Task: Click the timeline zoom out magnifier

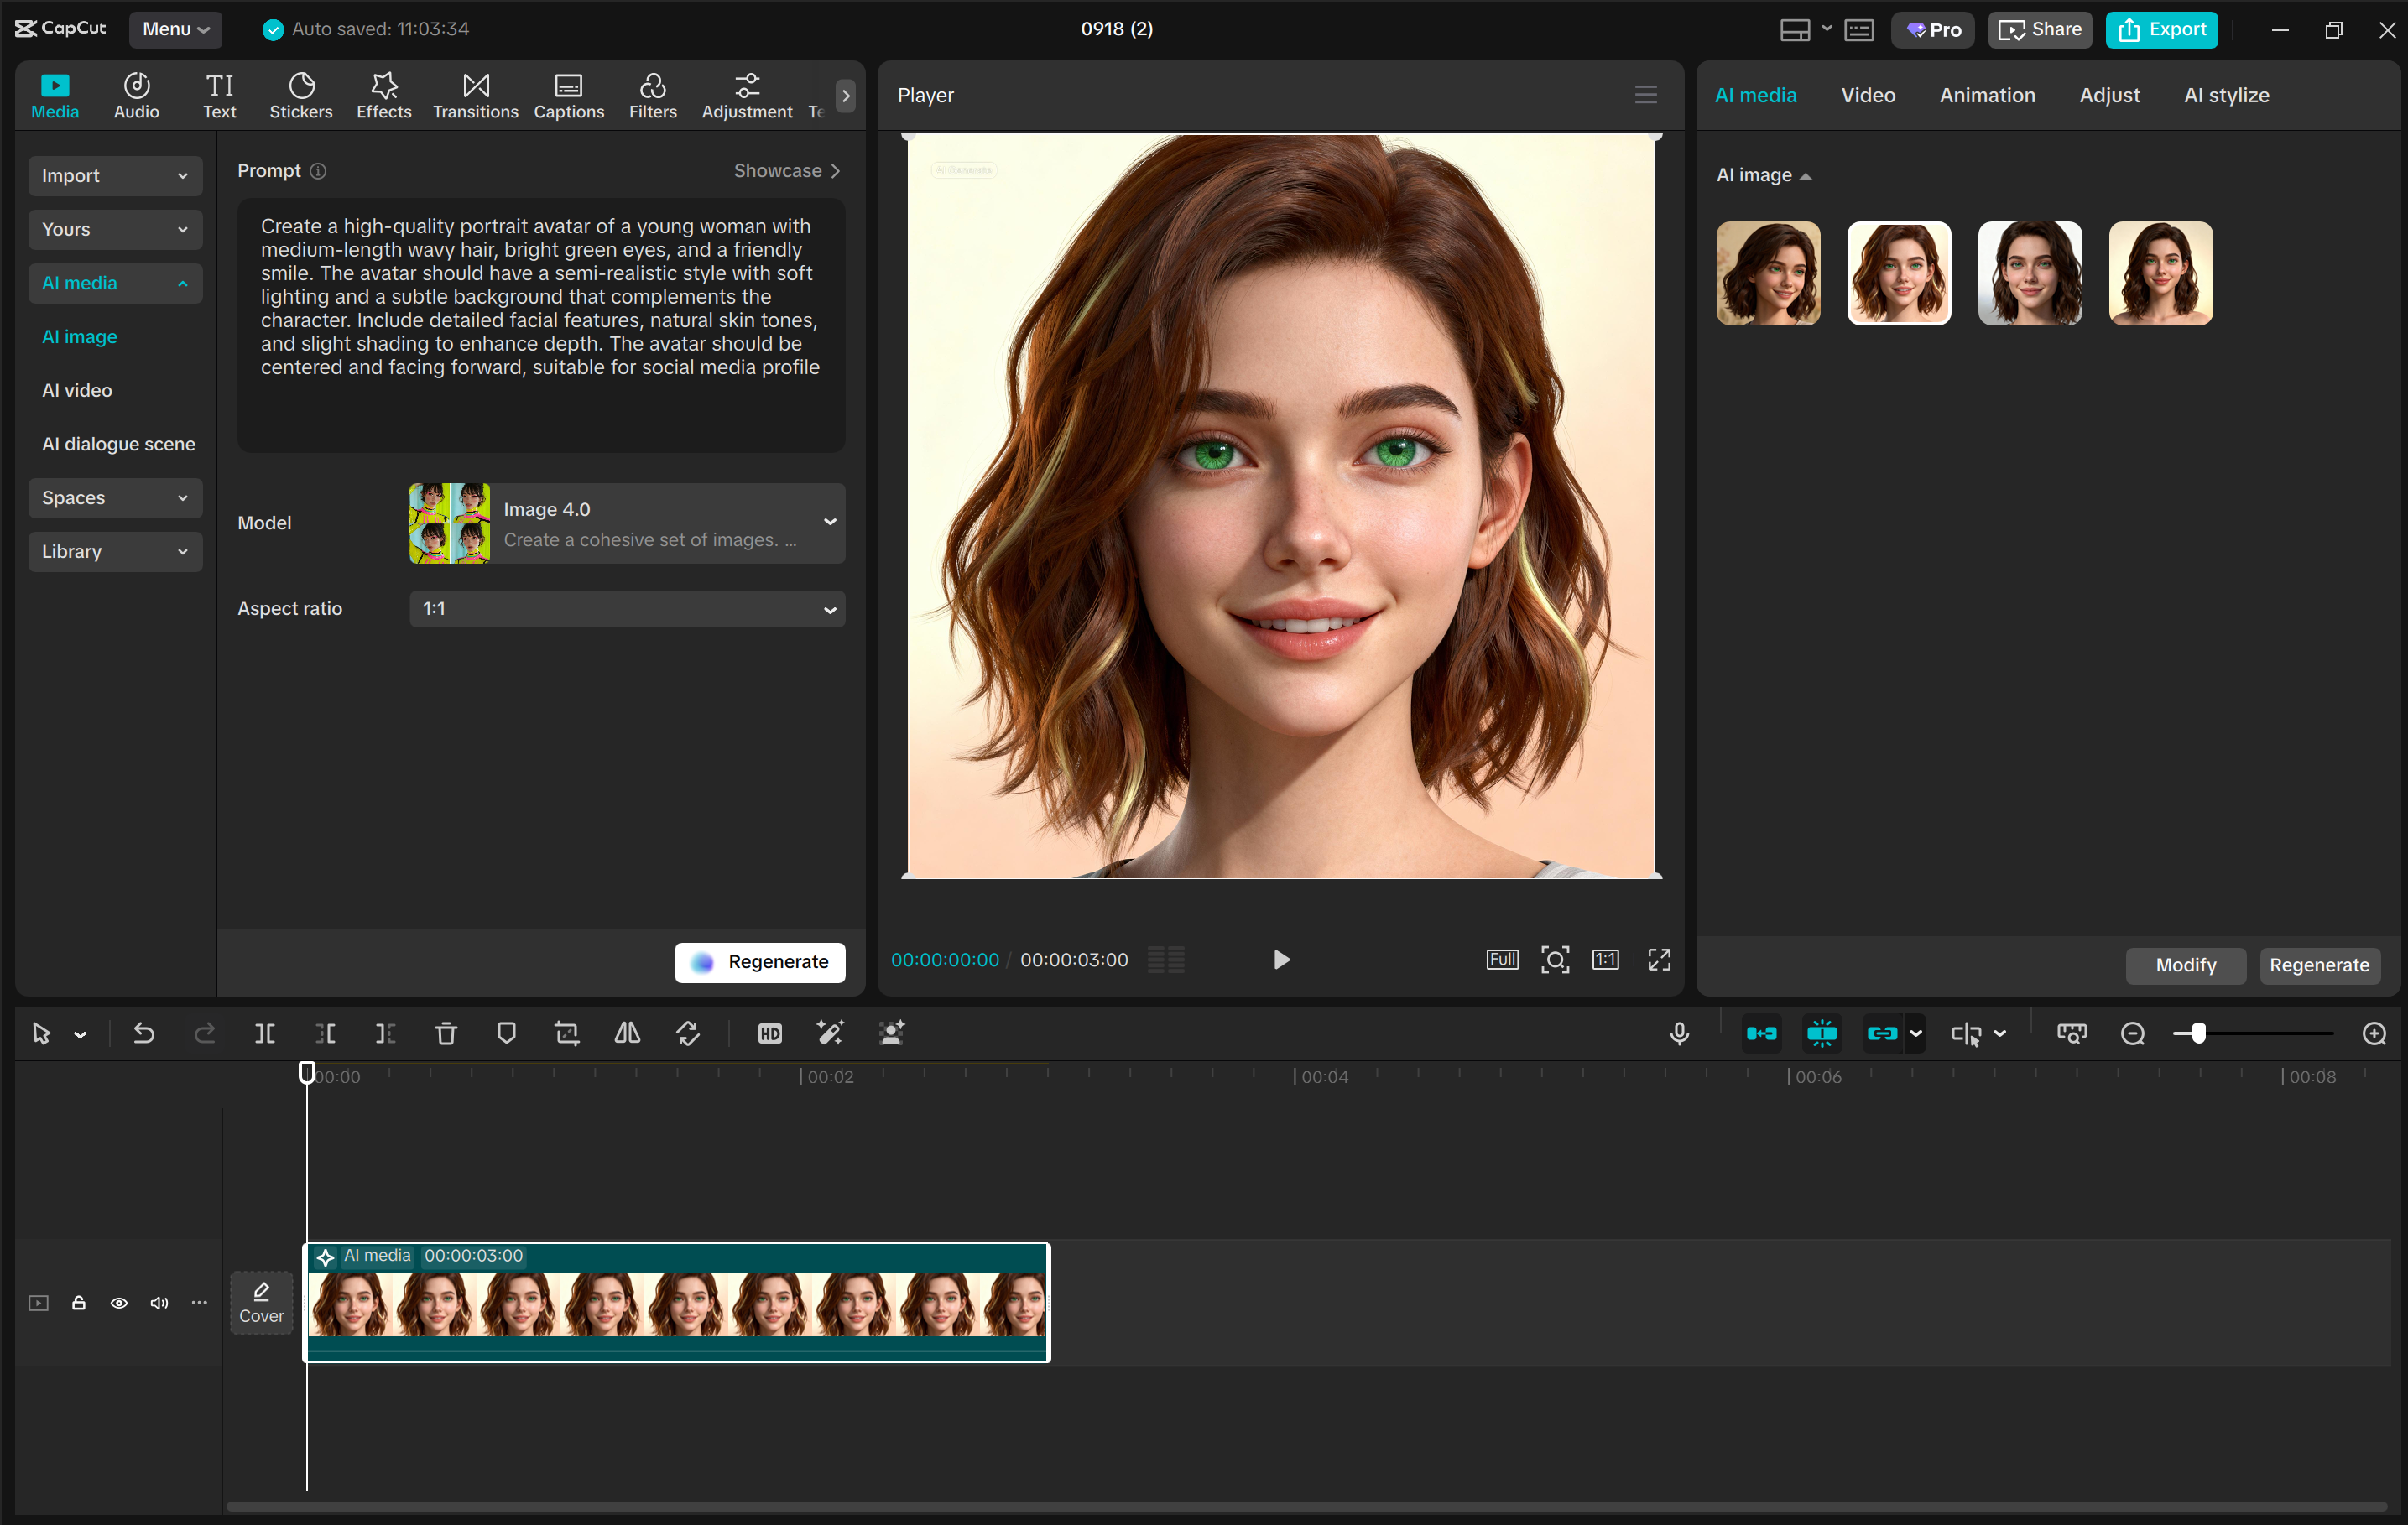Action: 2133,1034
